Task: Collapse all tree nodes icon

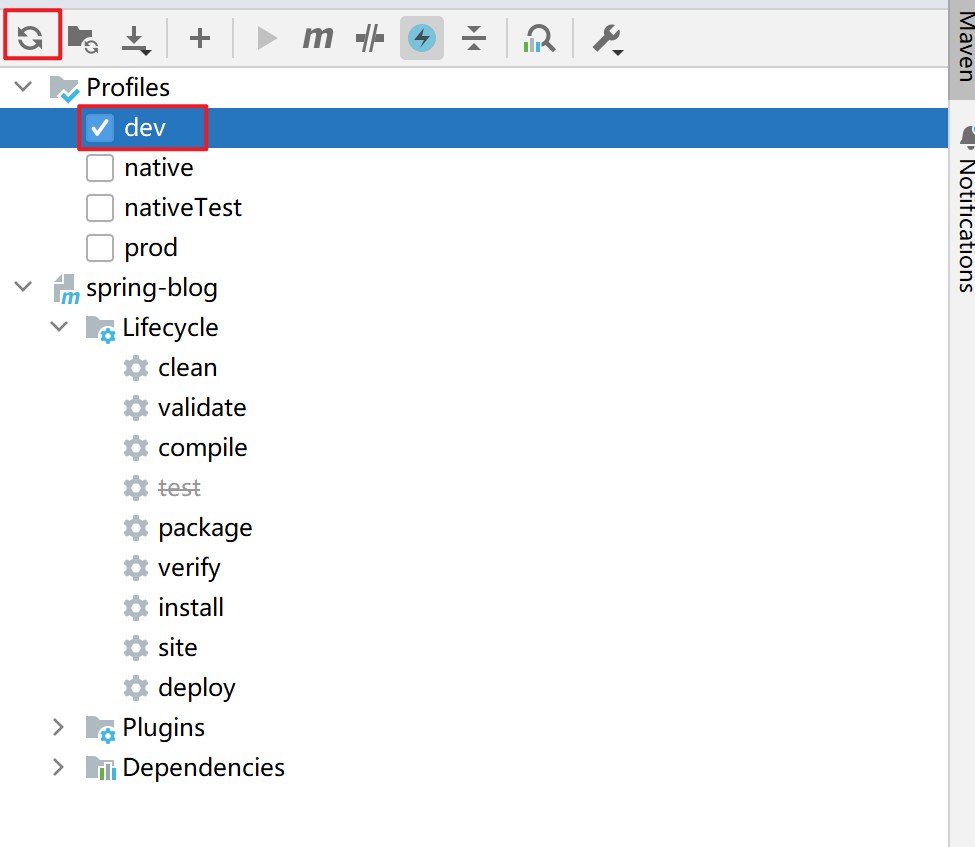Action: [x=474, y=38]
